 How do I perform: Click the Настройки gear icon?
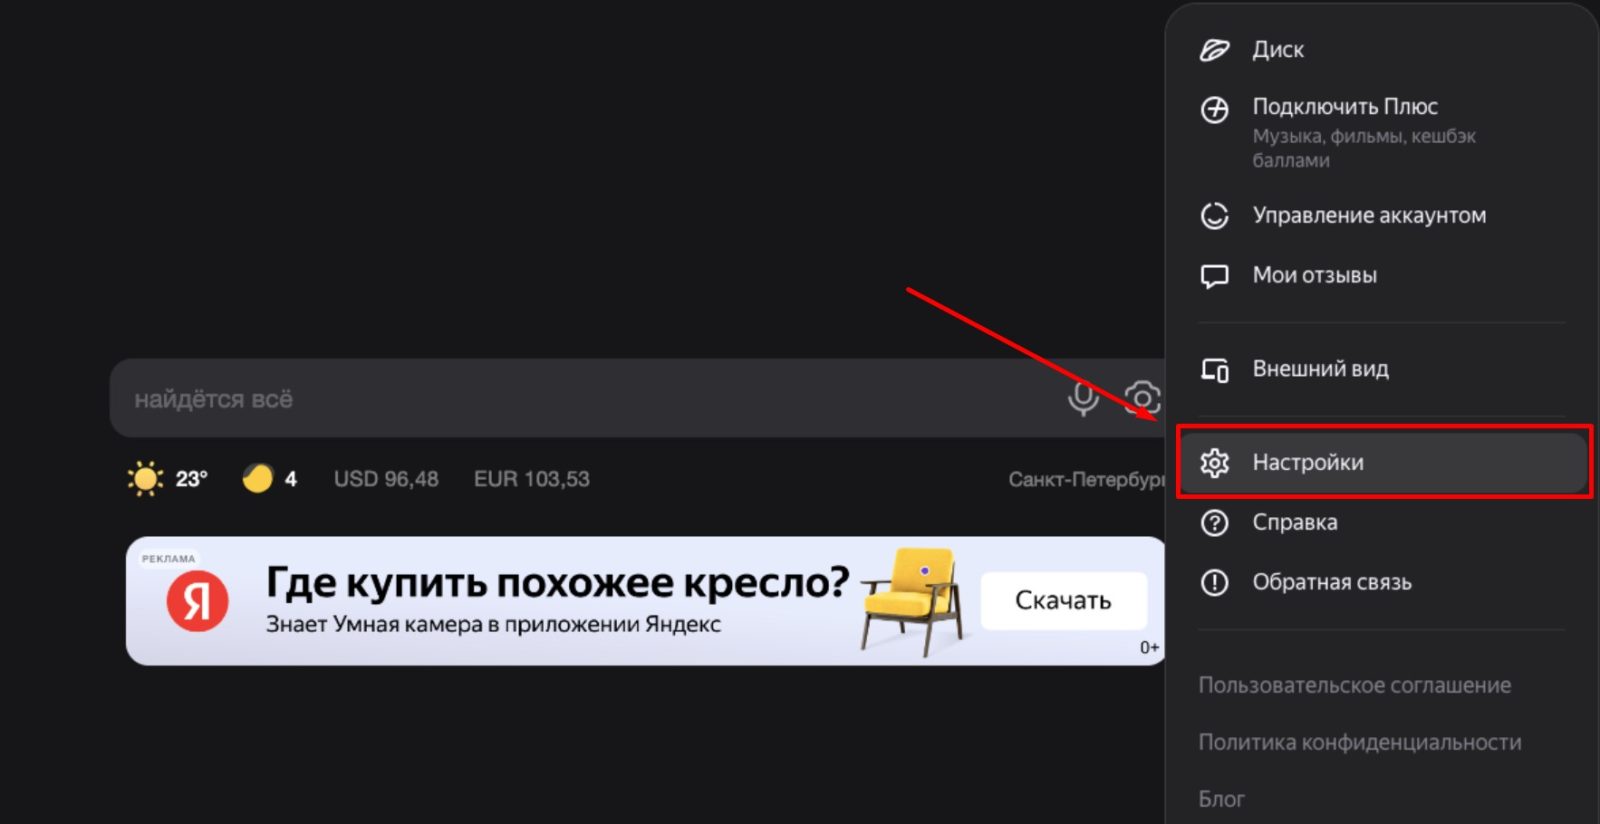coord(1214,462)
